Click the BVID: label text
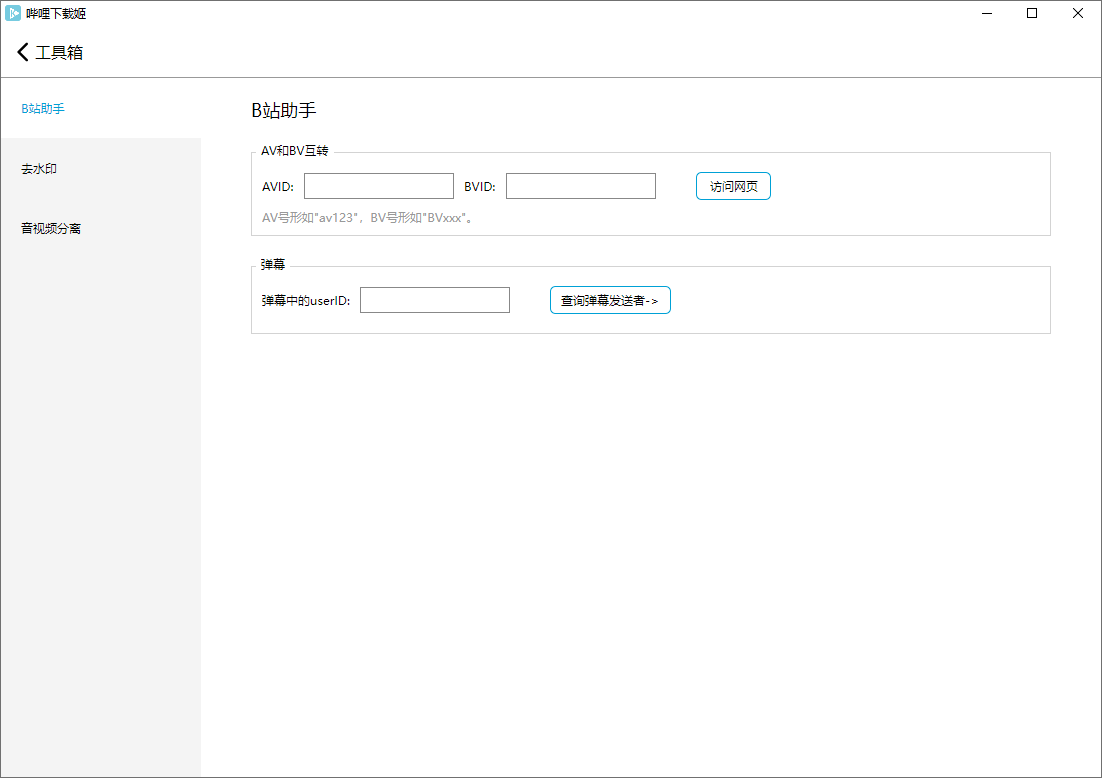The width and height of the screenshot is (1102, 778). (480, 187)
